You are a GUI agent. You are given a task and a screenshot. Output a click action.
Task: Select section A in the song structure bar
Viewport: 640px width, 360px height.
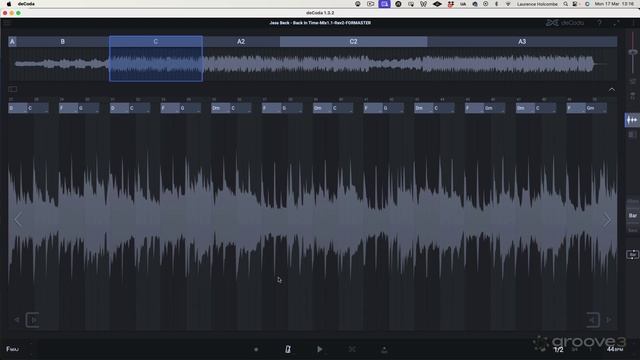(12, 42)
